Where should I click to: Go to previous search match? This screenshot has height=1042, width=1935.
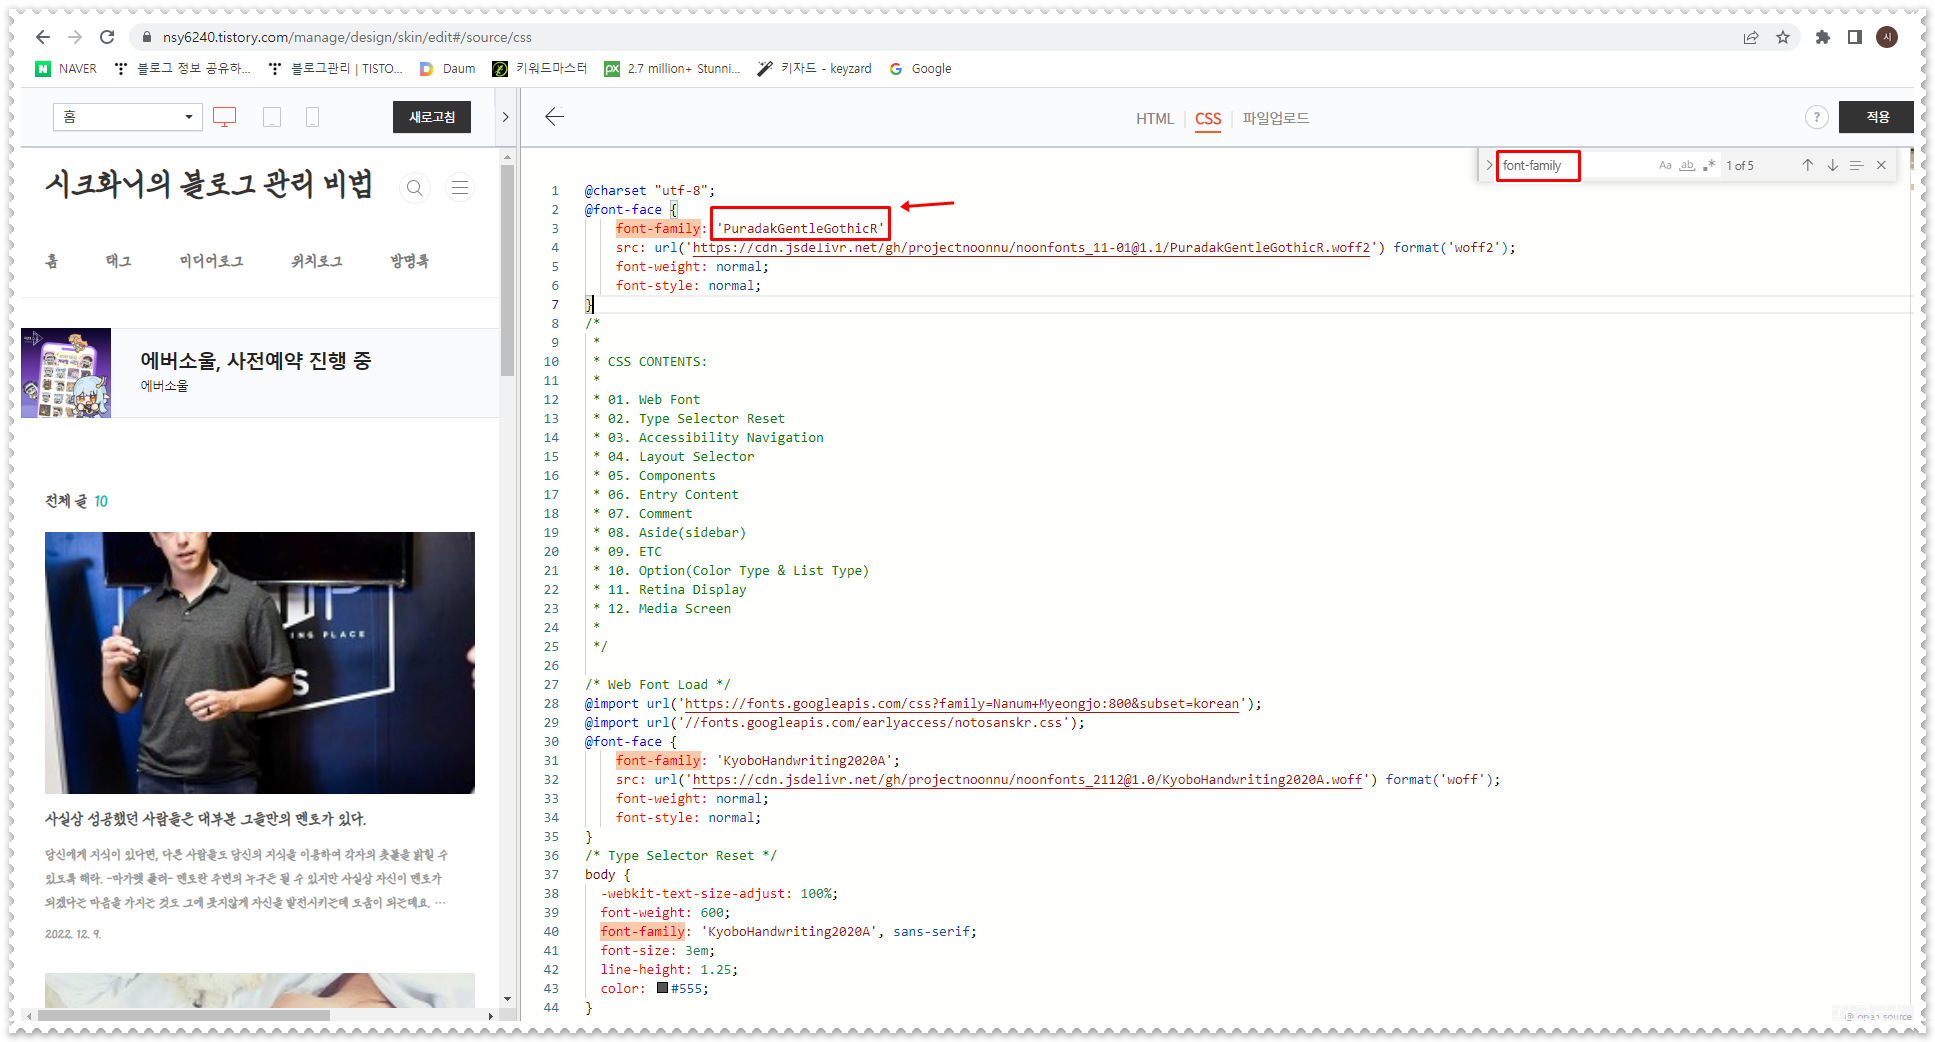[x=1807, y=165]
